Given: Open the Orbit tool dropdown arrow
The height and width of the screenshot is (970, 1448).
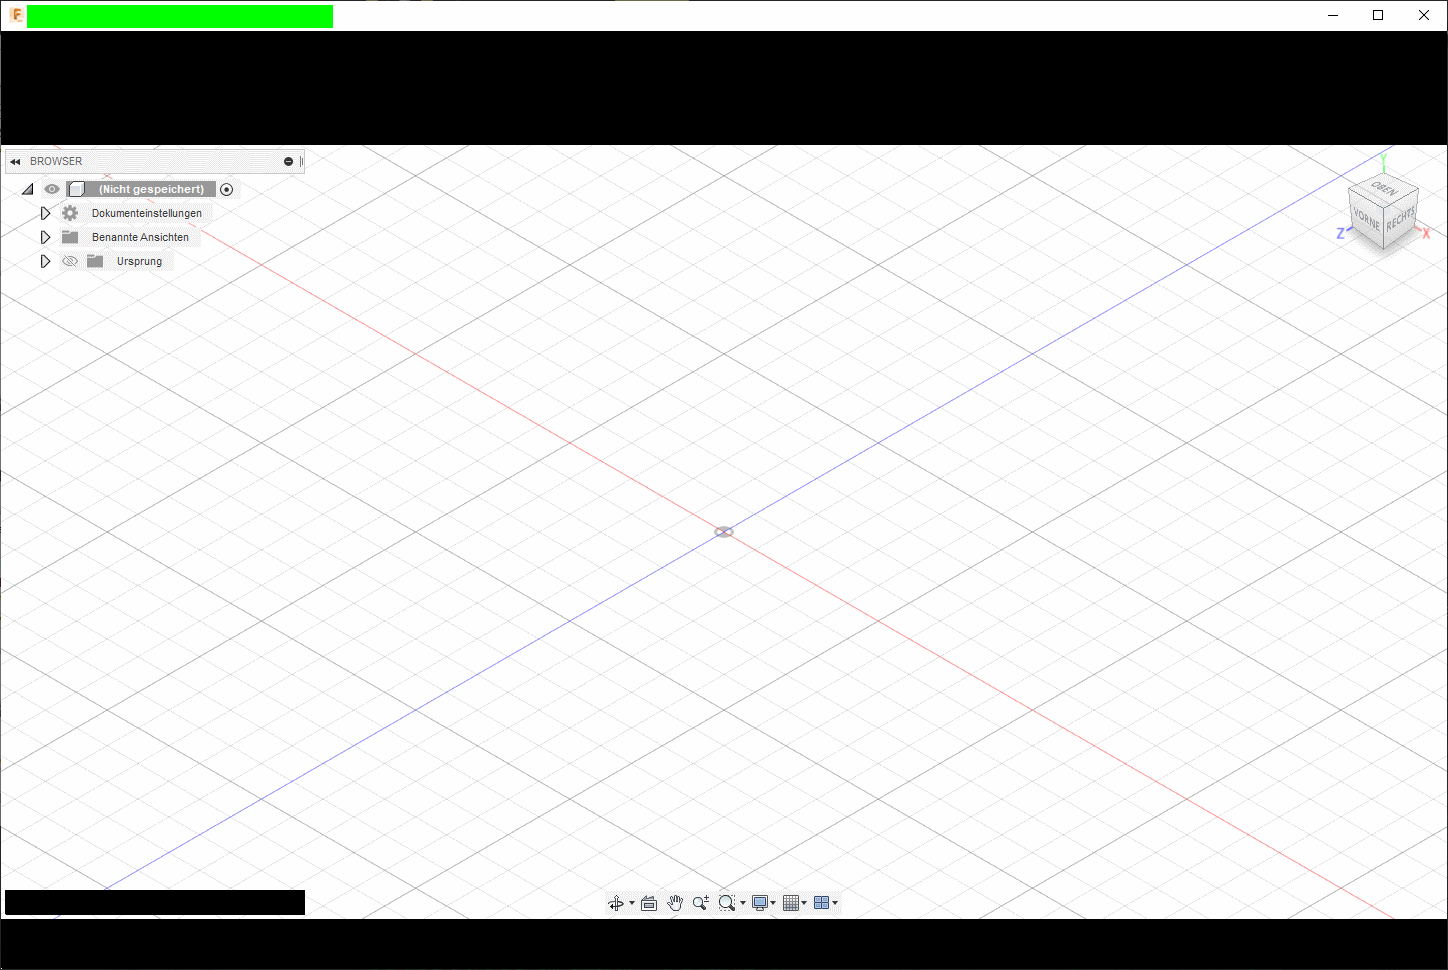Looking at the screenshot, I should tap(632, 903).
